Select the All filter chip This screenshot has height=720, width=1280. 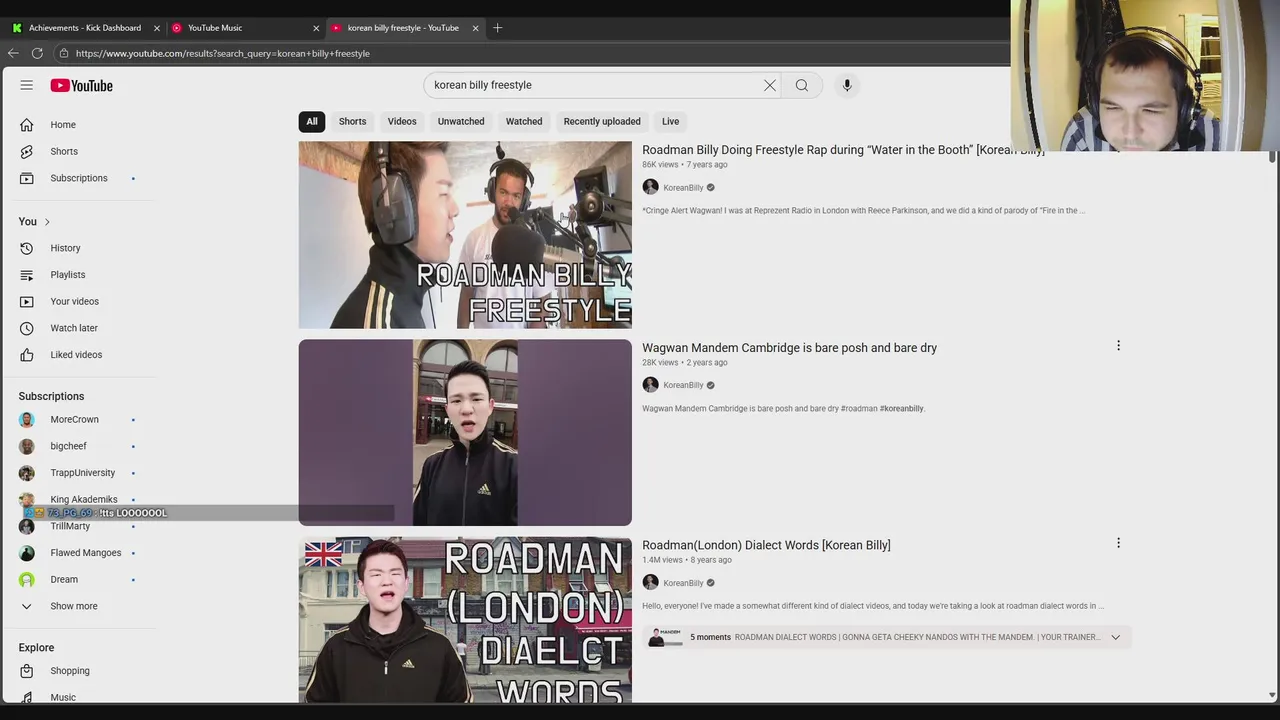click(x=312, y=122)
